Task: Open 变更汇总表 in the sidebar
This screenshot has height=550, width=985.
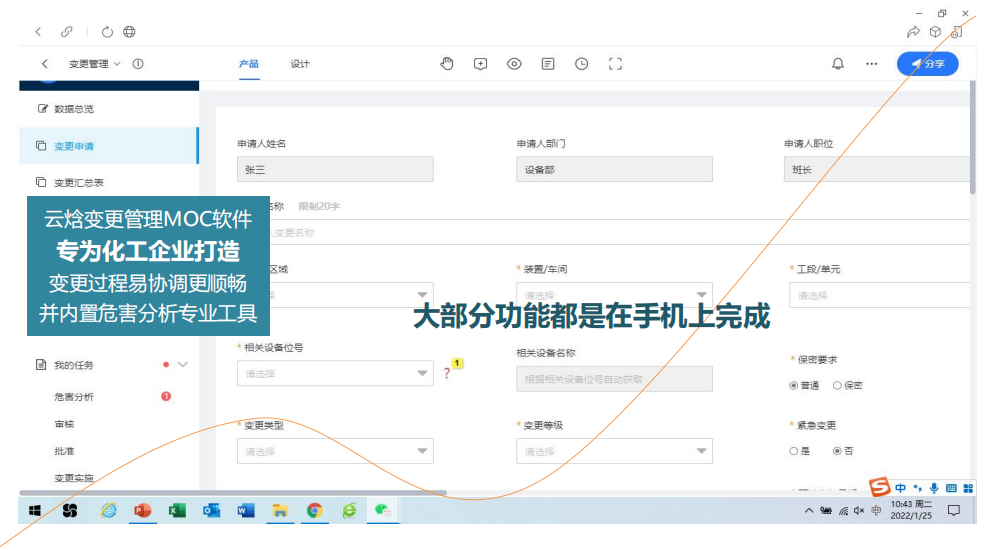Action: [x=79, y=183]
